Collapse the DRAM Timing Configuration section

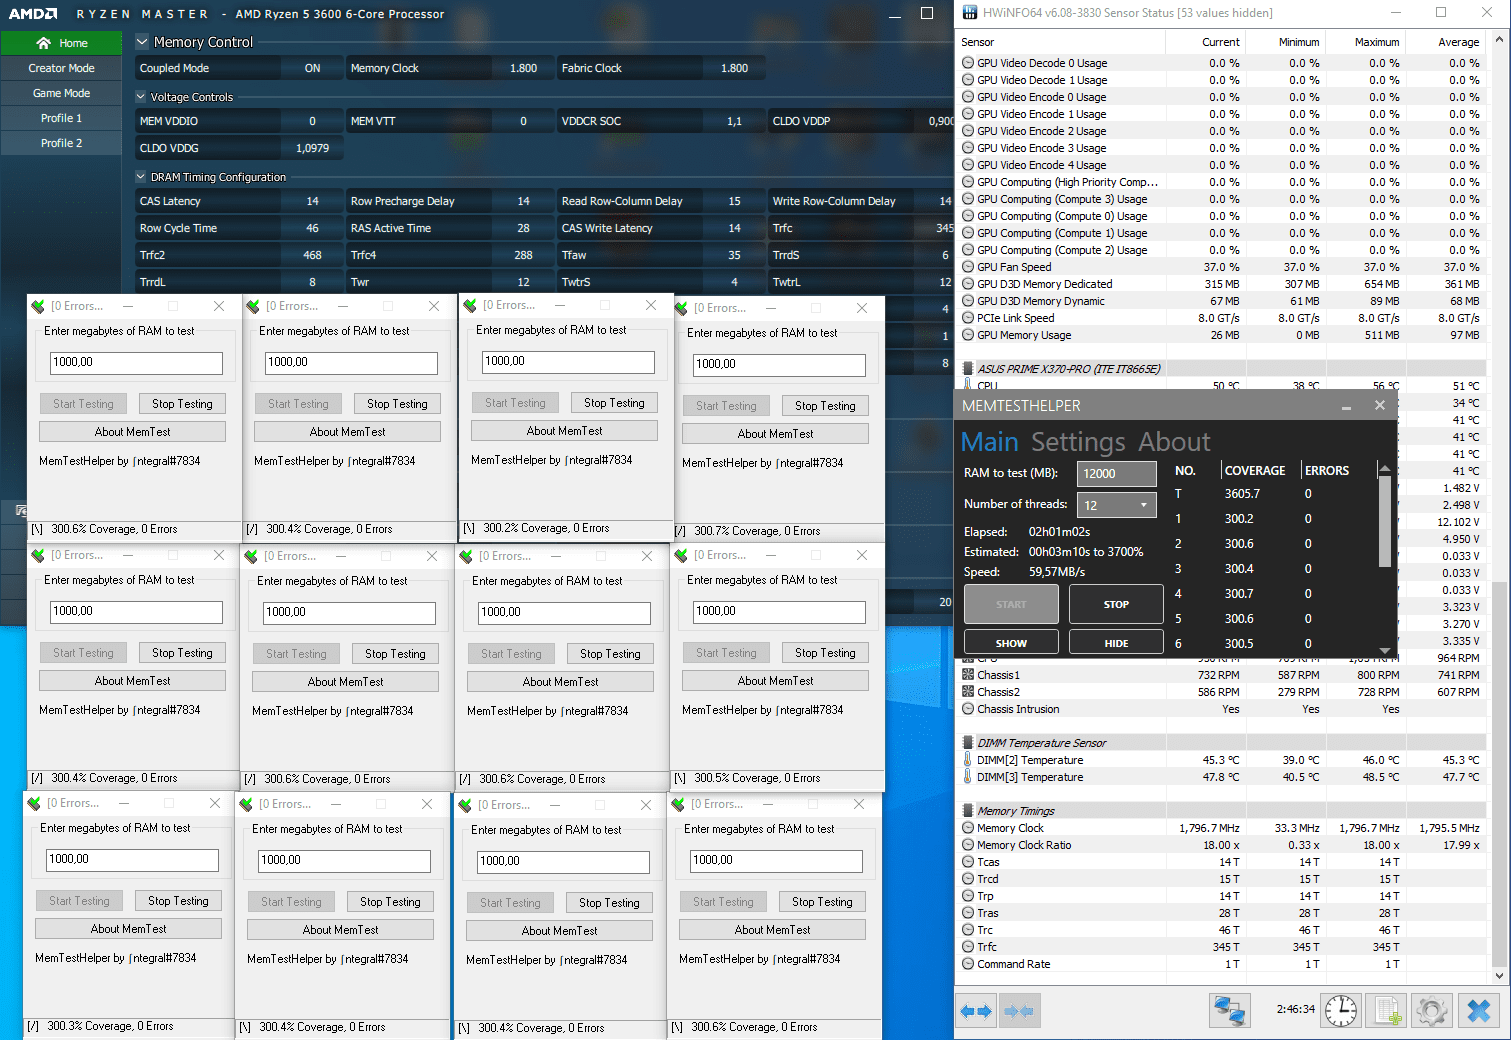[141, 177]
